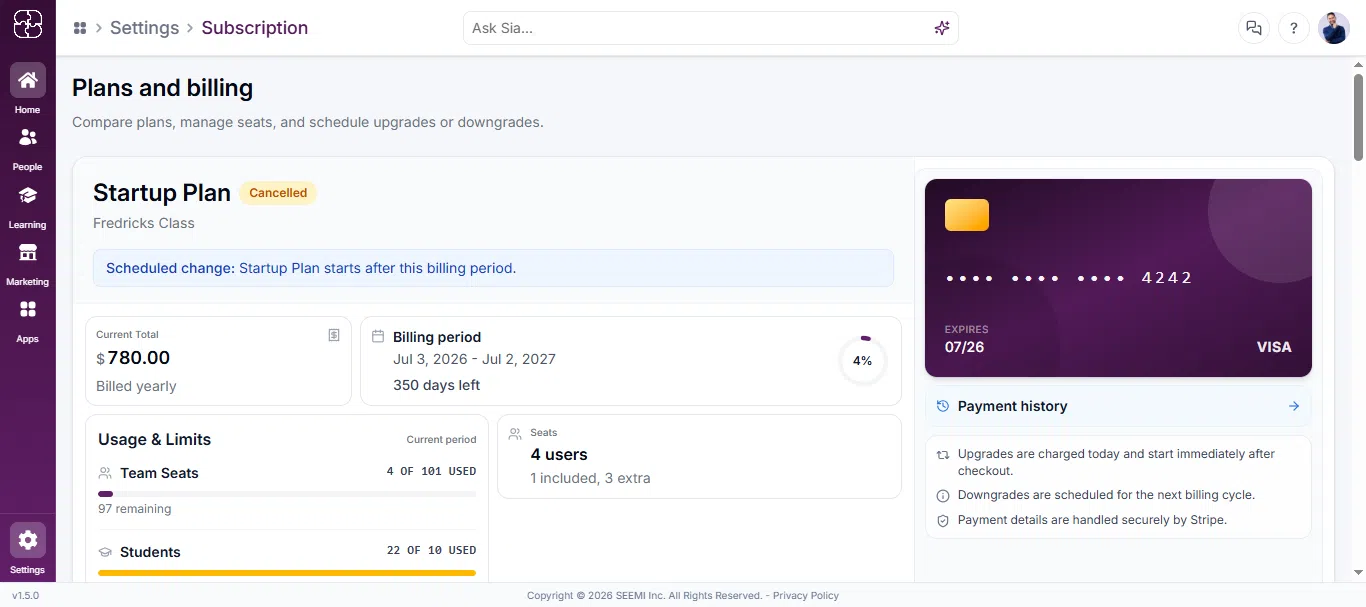Click the SEEMI logo at top left
The height and width of the screenshot is (607, 1366).
point(27,24)
